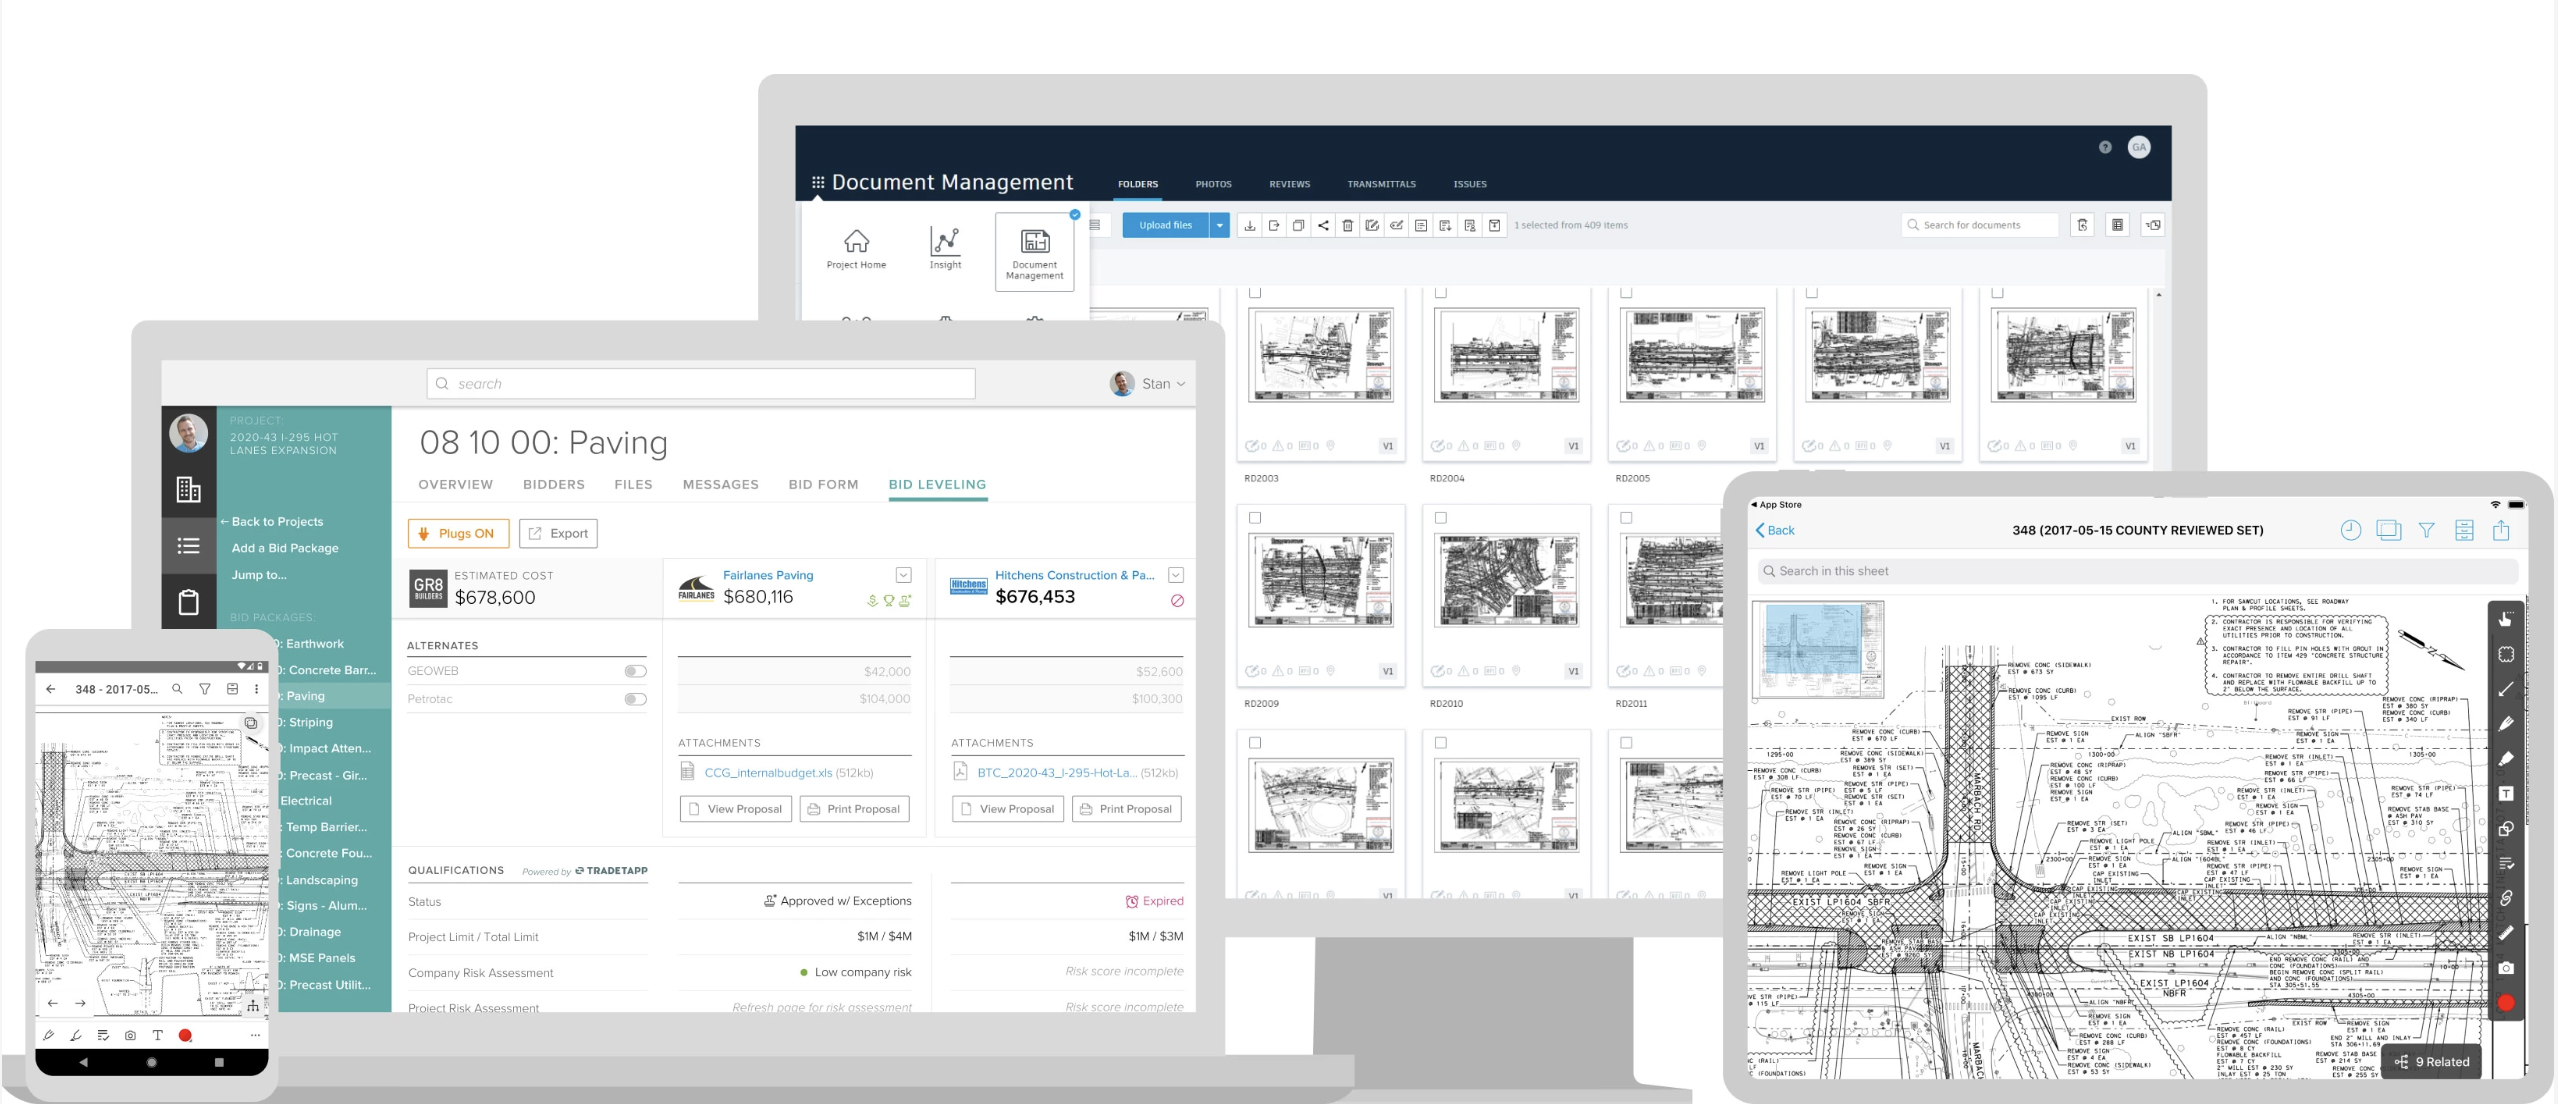Open BID FORM tab
This screenshot has width=2558, height=1104.
coord(823,484)
